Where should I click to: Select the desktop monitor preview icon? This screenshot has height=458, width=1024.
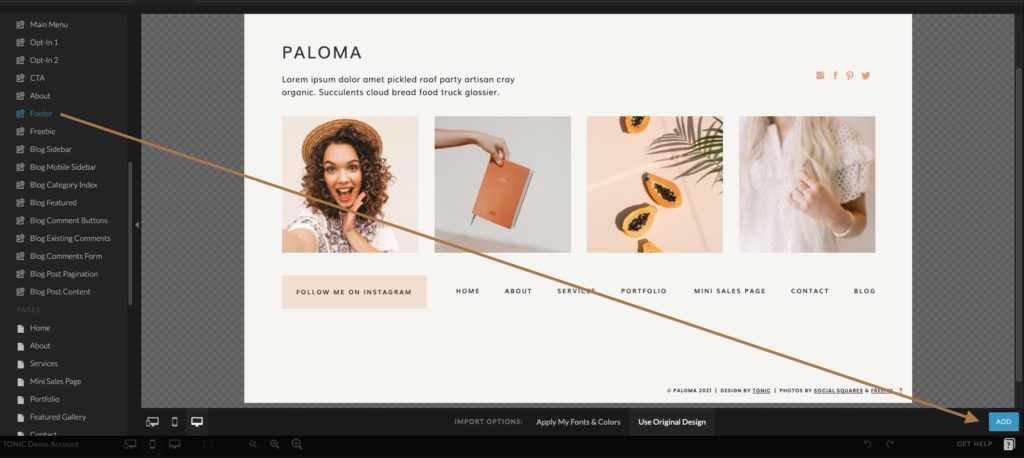[197, 422]
